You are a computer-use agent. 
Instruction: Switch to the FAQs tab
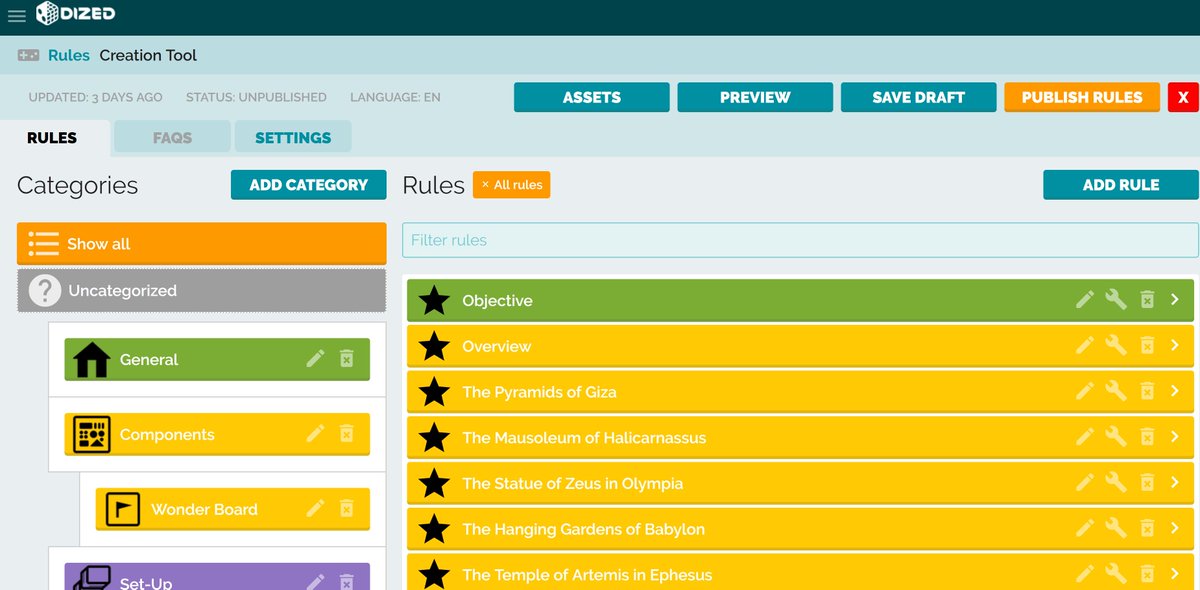[172, 138]
